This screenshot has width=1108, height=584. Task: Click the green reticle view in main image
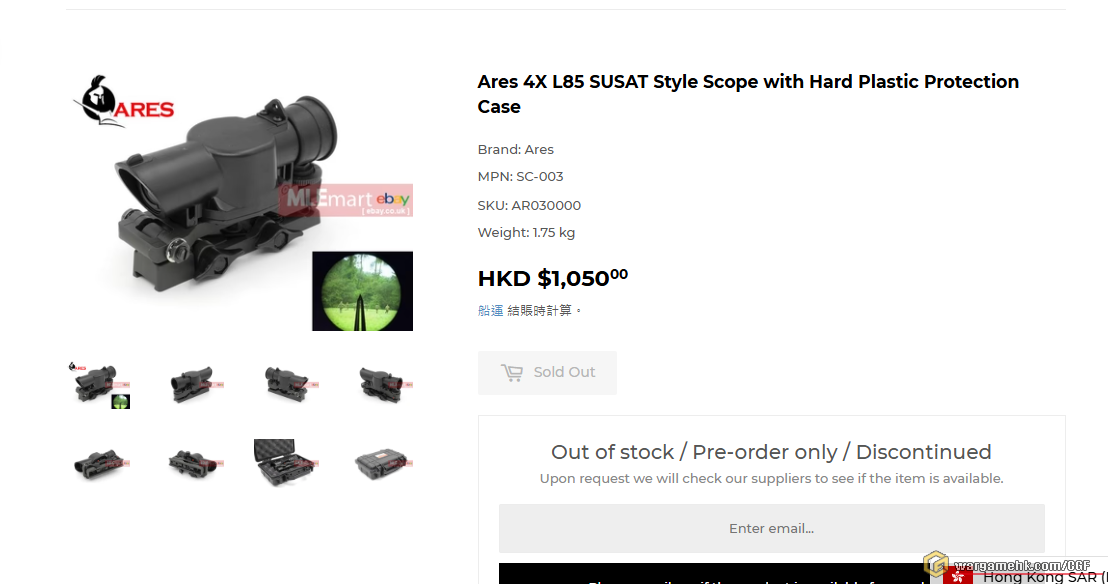362,291
